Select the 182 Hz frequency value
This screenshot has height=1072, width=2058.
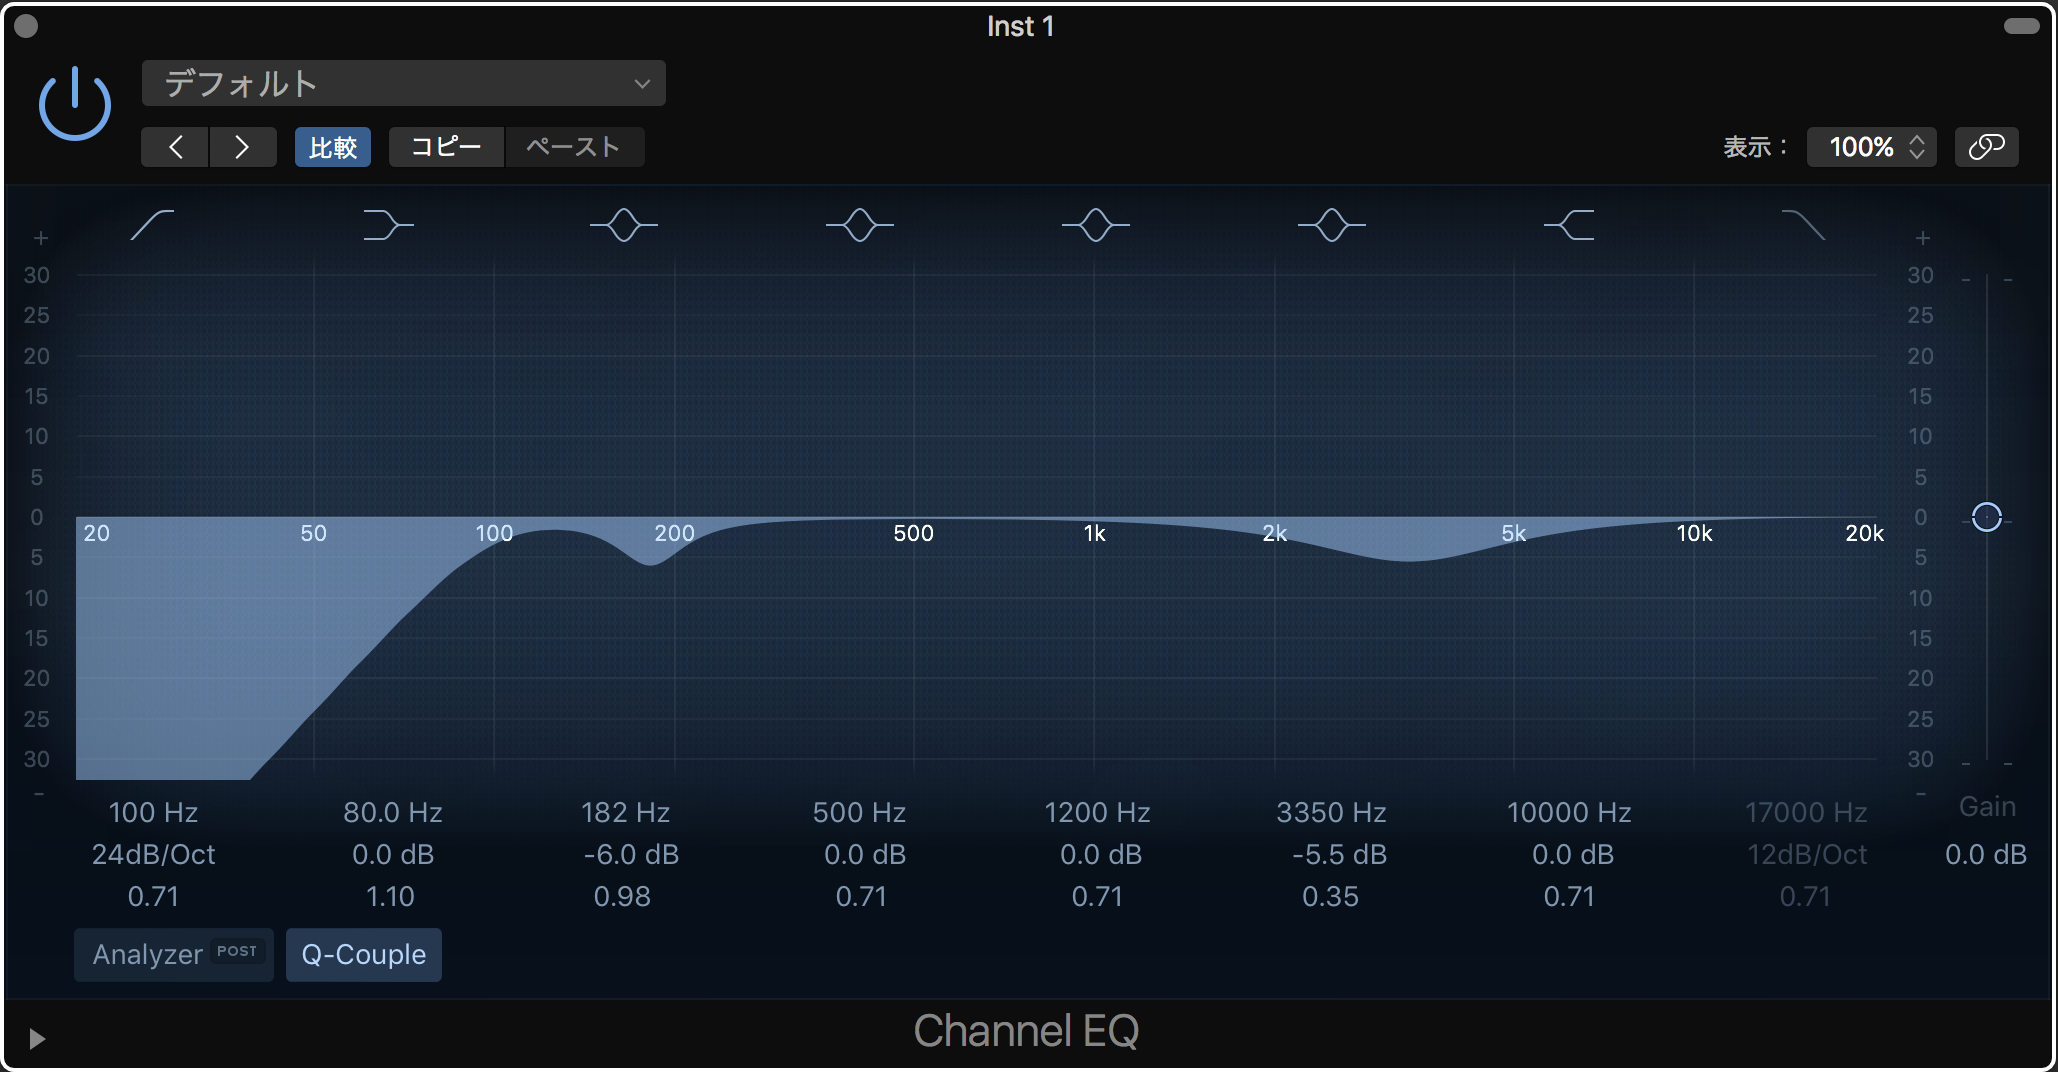tap(625, 812)
